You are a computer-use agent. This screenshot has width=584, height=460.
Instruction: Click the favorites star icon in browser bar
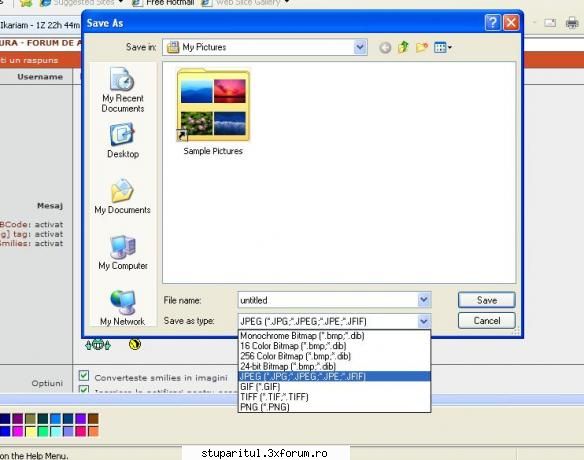pyautogui.click(x=26, y=3)
